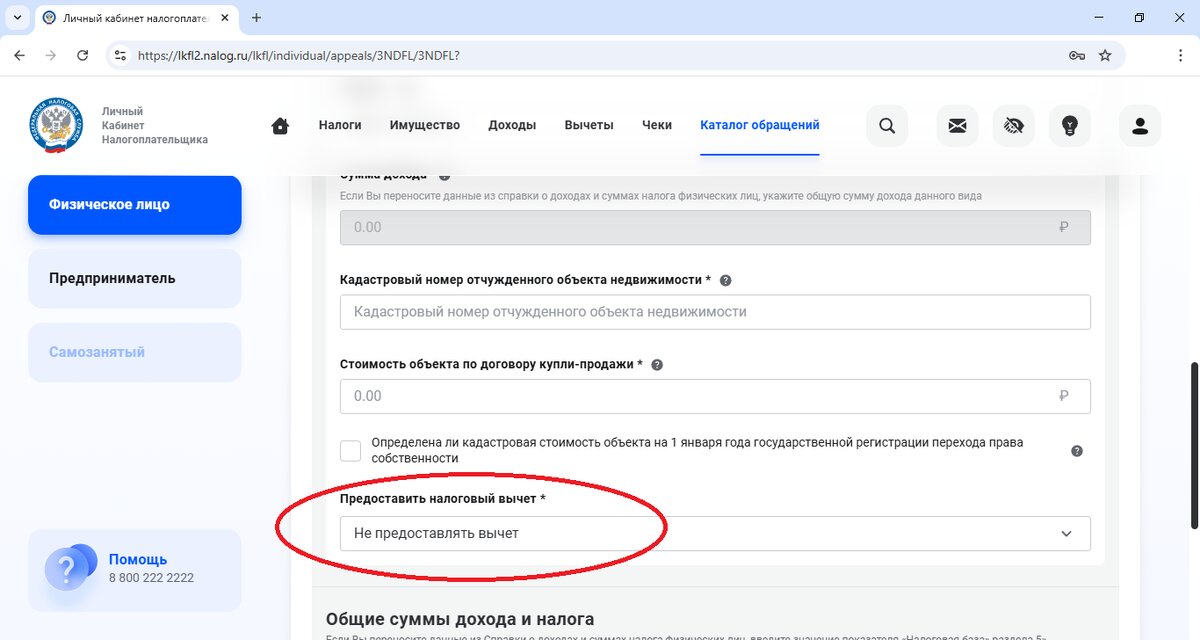Go home using the house icon
The width and height of the screenshot is (1200, 640).
pos(280,125)
